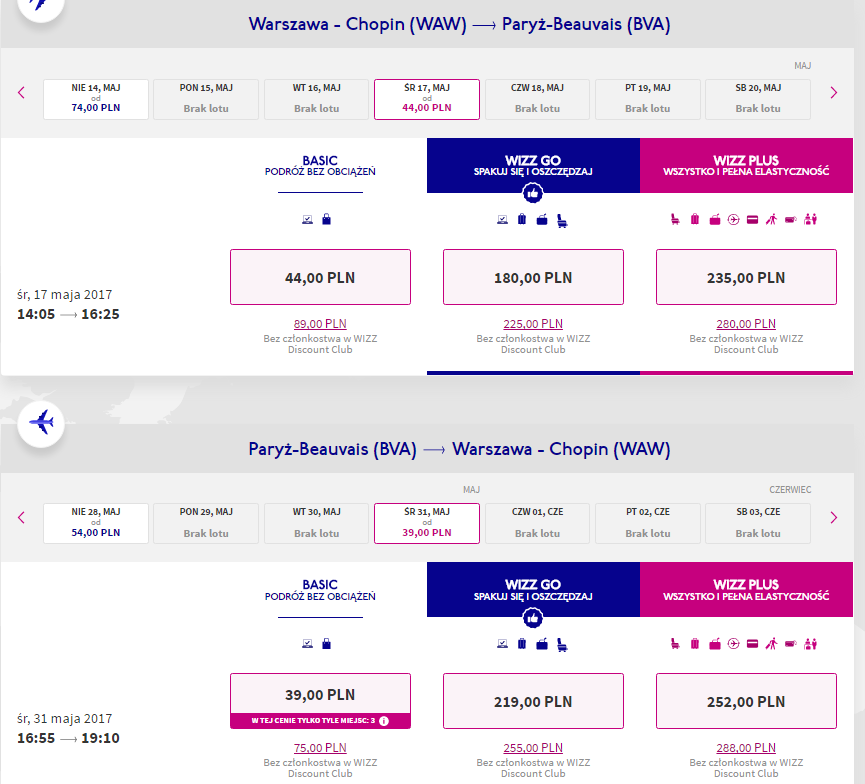Choose the 235,00 PLN WIZZ PLUS outbound fare

click(x=746, y=277)
